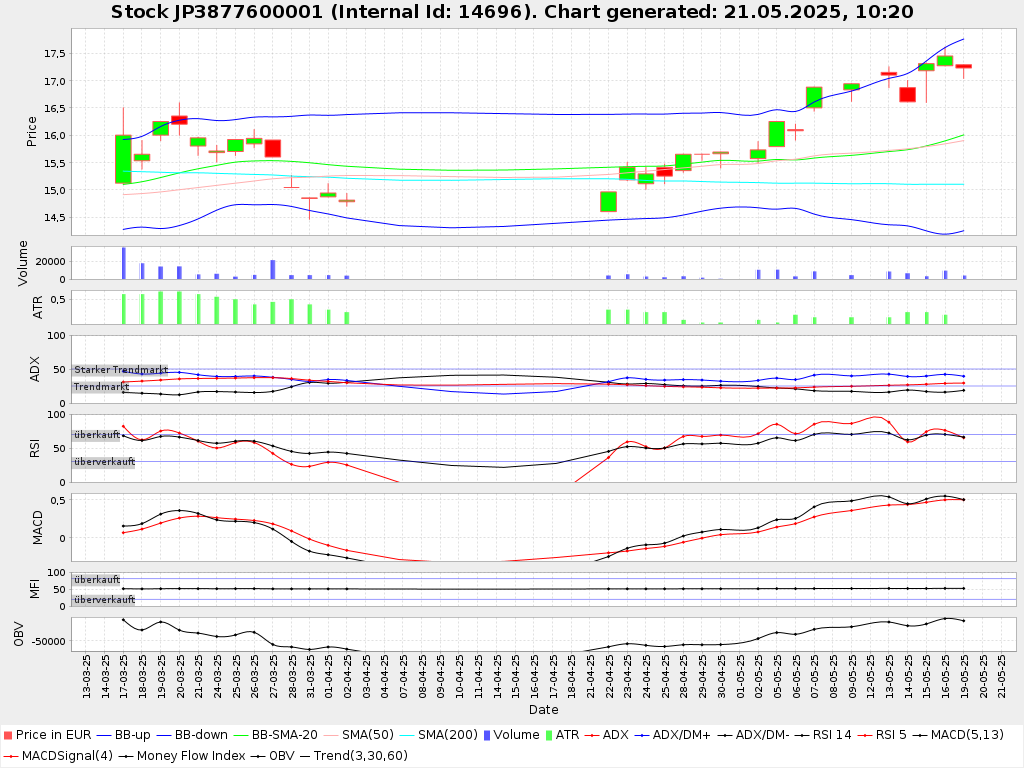Click the -50000 OBV axis tick
The width and height of the screenshot is (1024, 768).
click(48, 641)
